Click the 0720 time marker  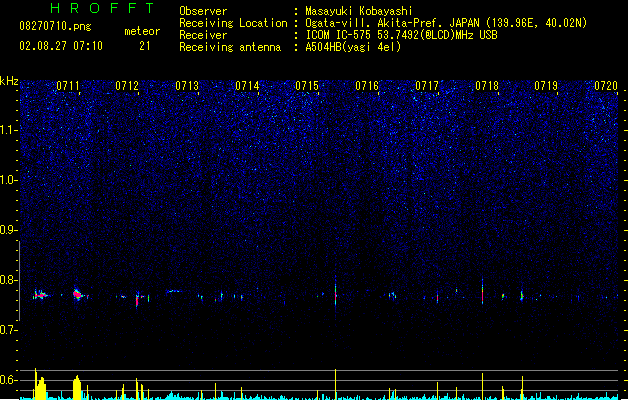tap(606, 86)
